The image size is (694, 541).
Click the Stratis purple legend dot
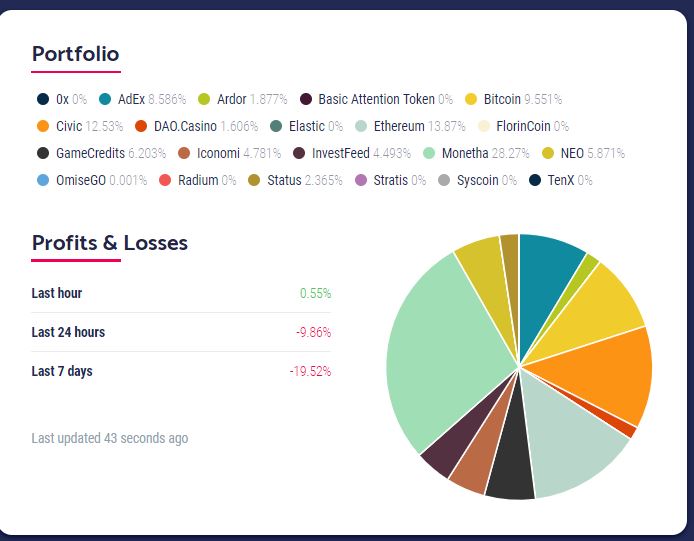pyautogui.click(x=361, y=180)
